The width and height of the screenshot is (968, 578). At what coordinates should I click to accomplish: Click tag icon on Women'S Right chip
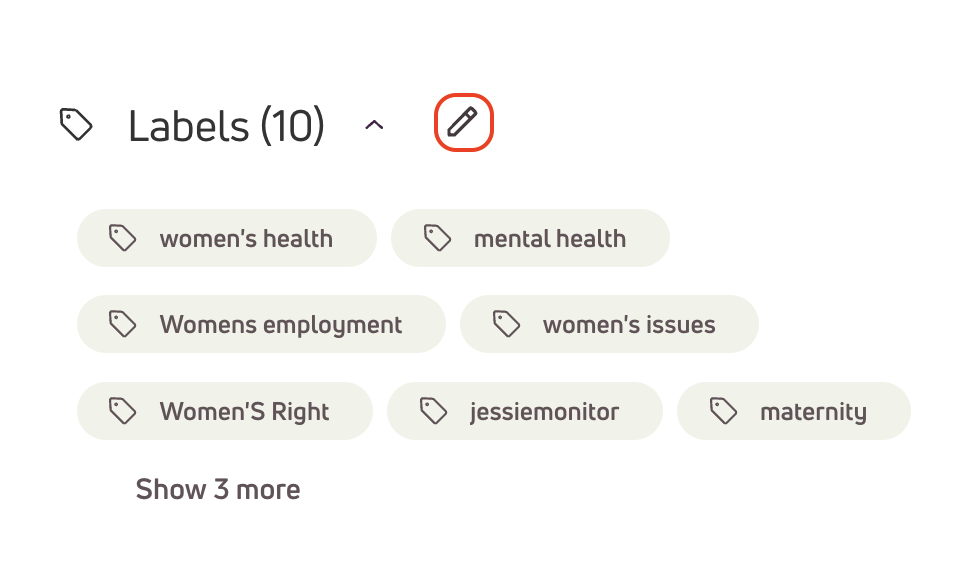point(122,411)
